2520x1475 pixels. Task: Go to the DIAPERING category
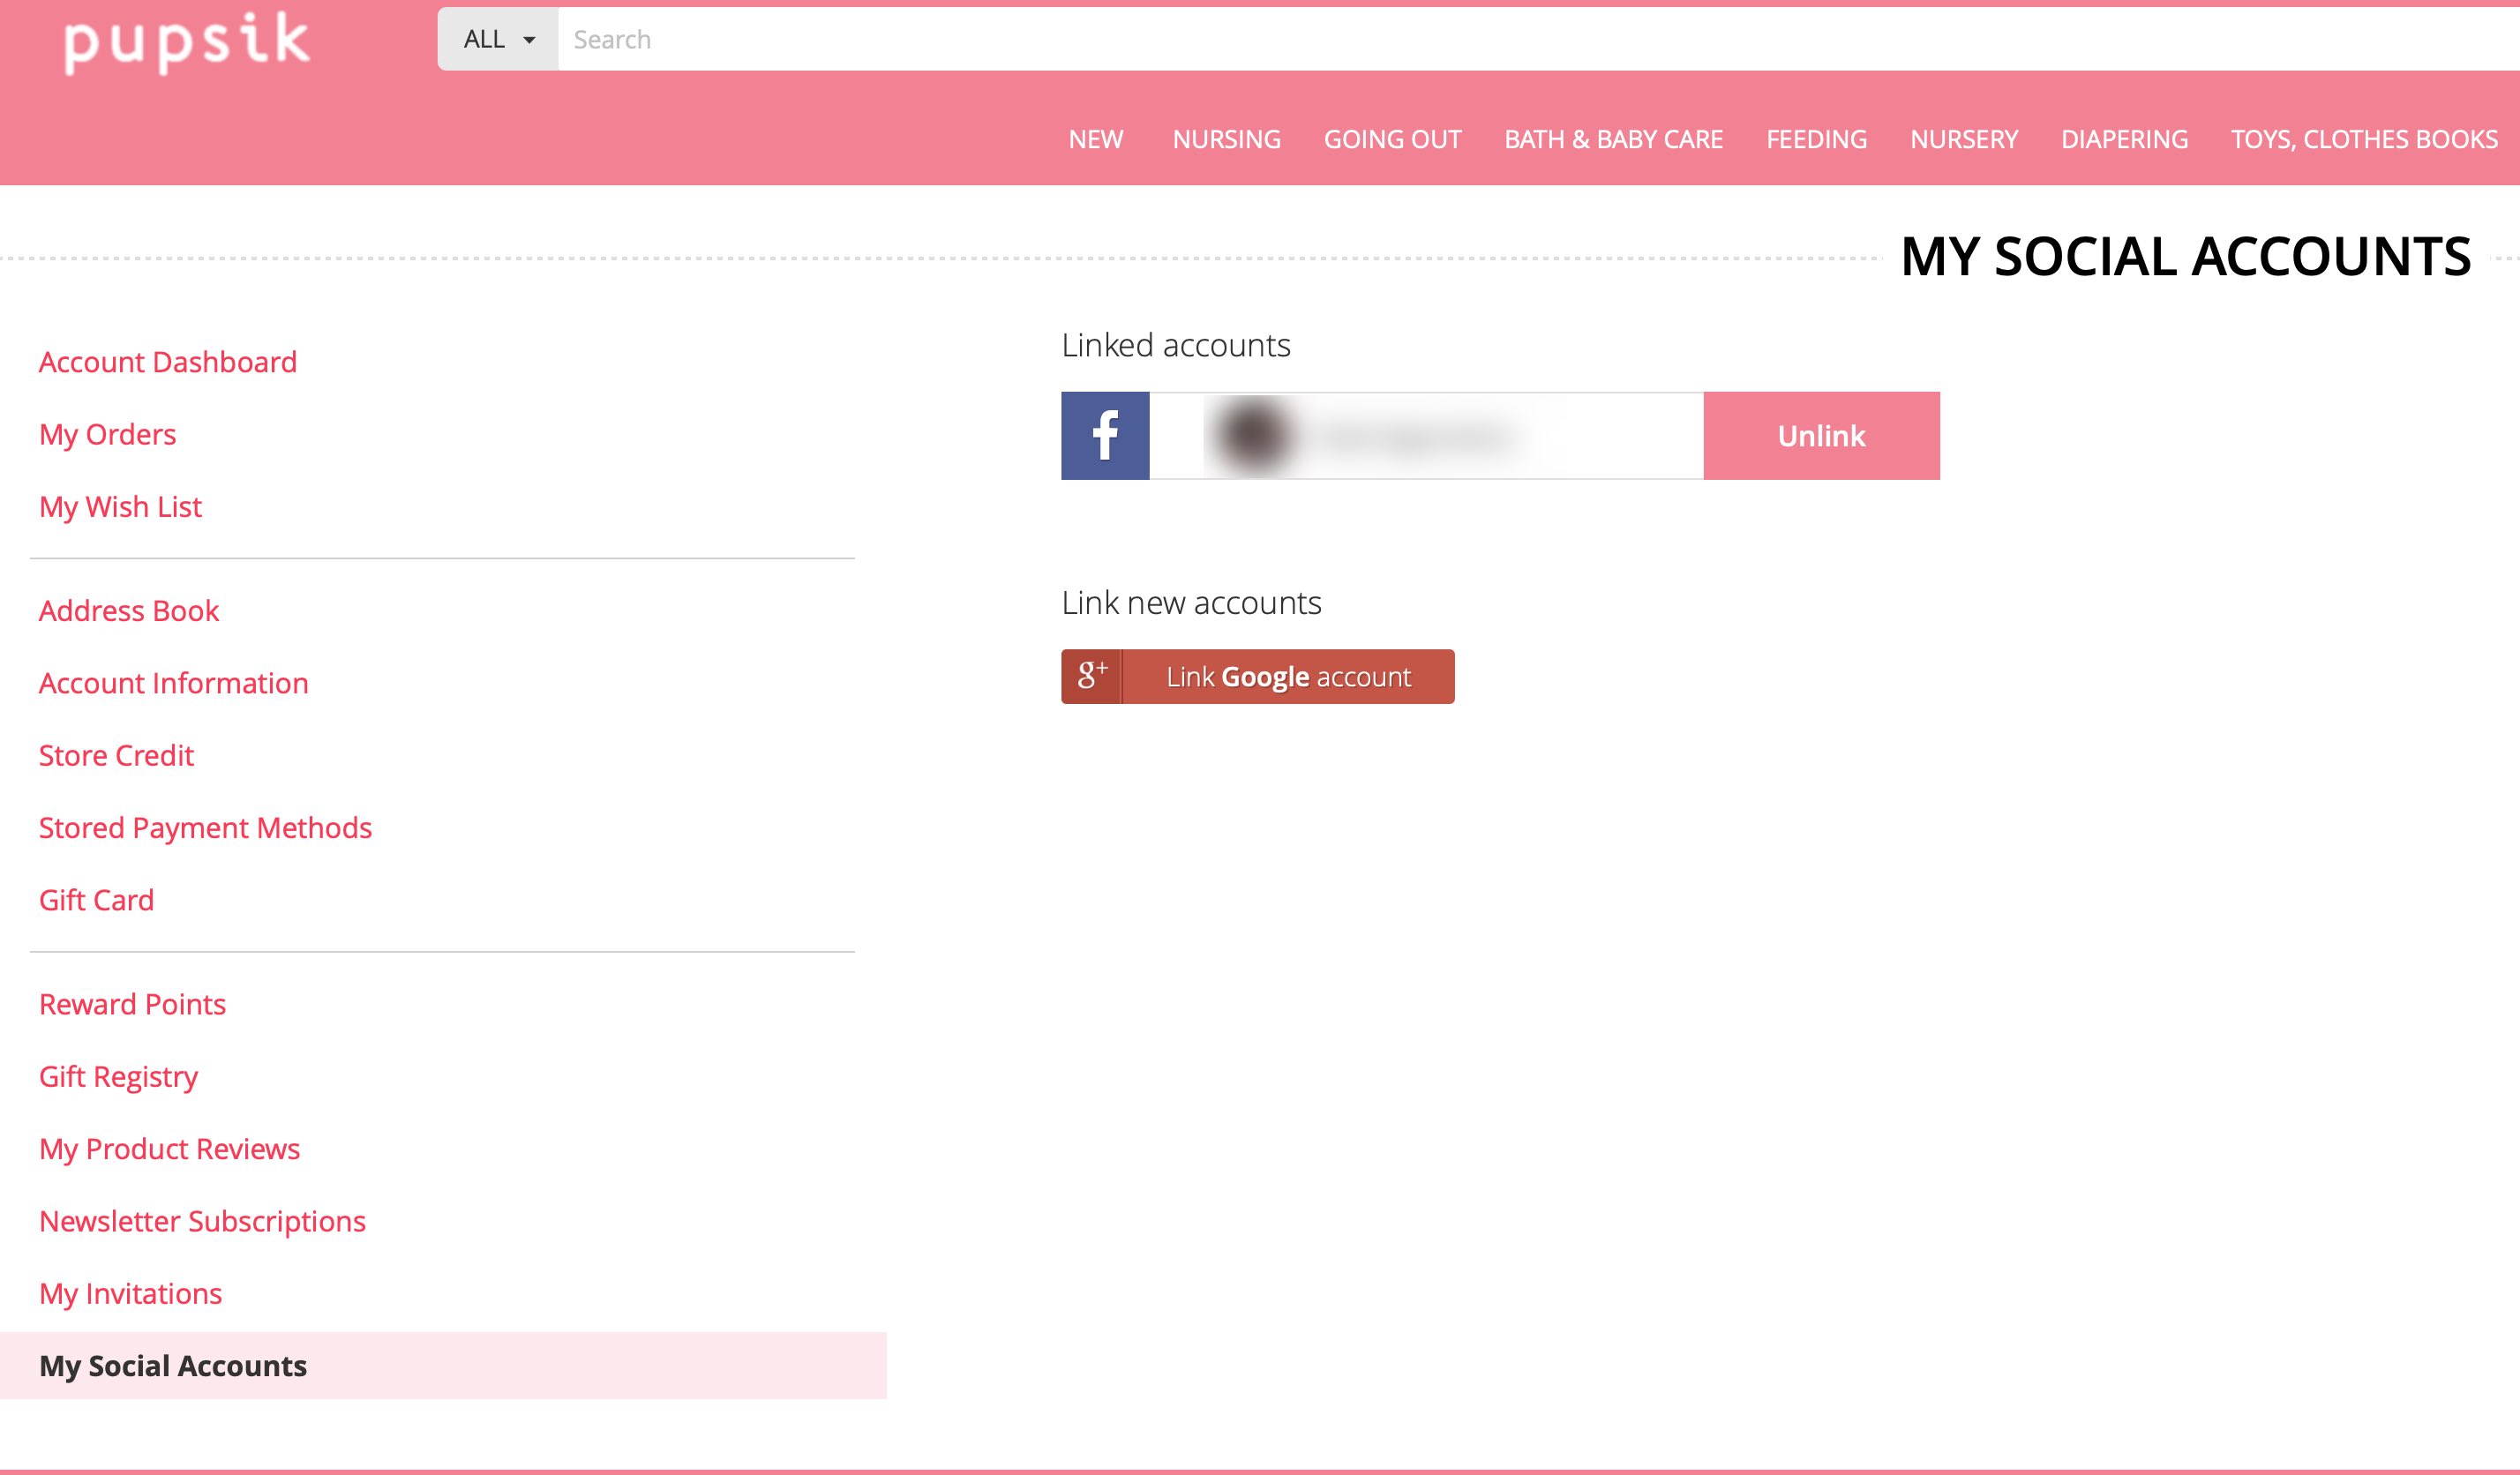click(2124, 139)
